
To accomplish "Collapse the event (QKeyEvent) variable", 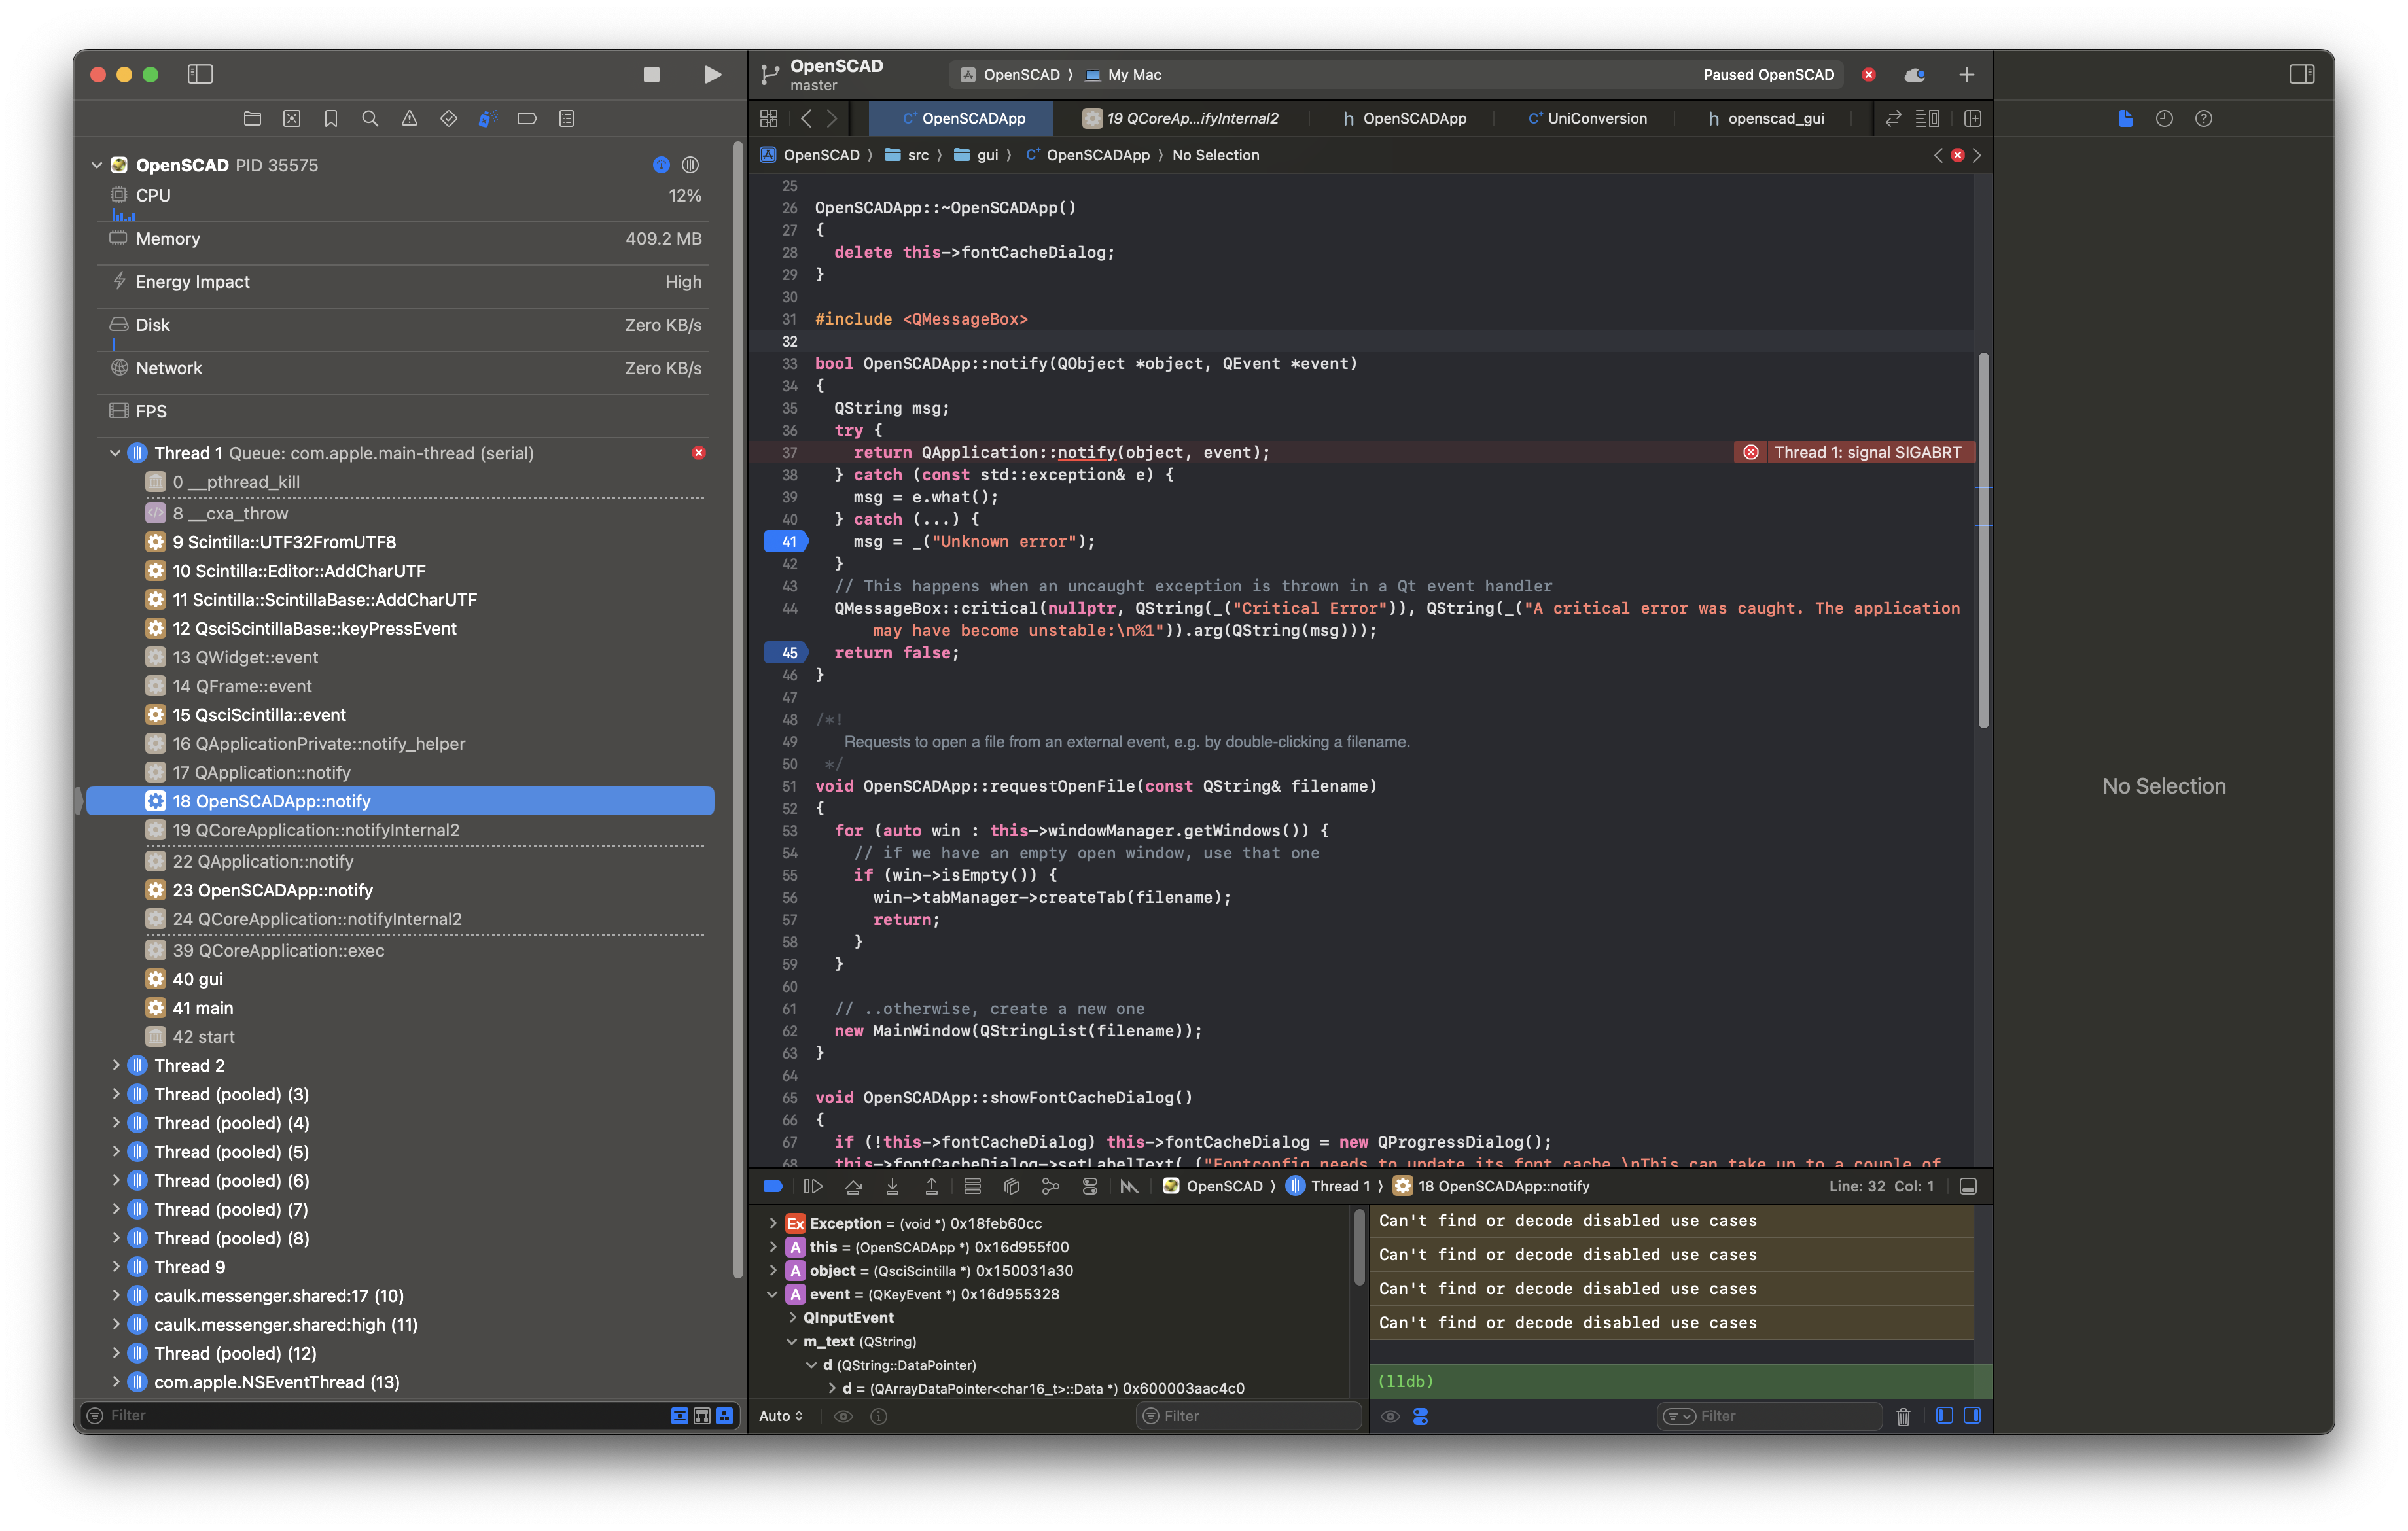I will tap(772, 1294).
